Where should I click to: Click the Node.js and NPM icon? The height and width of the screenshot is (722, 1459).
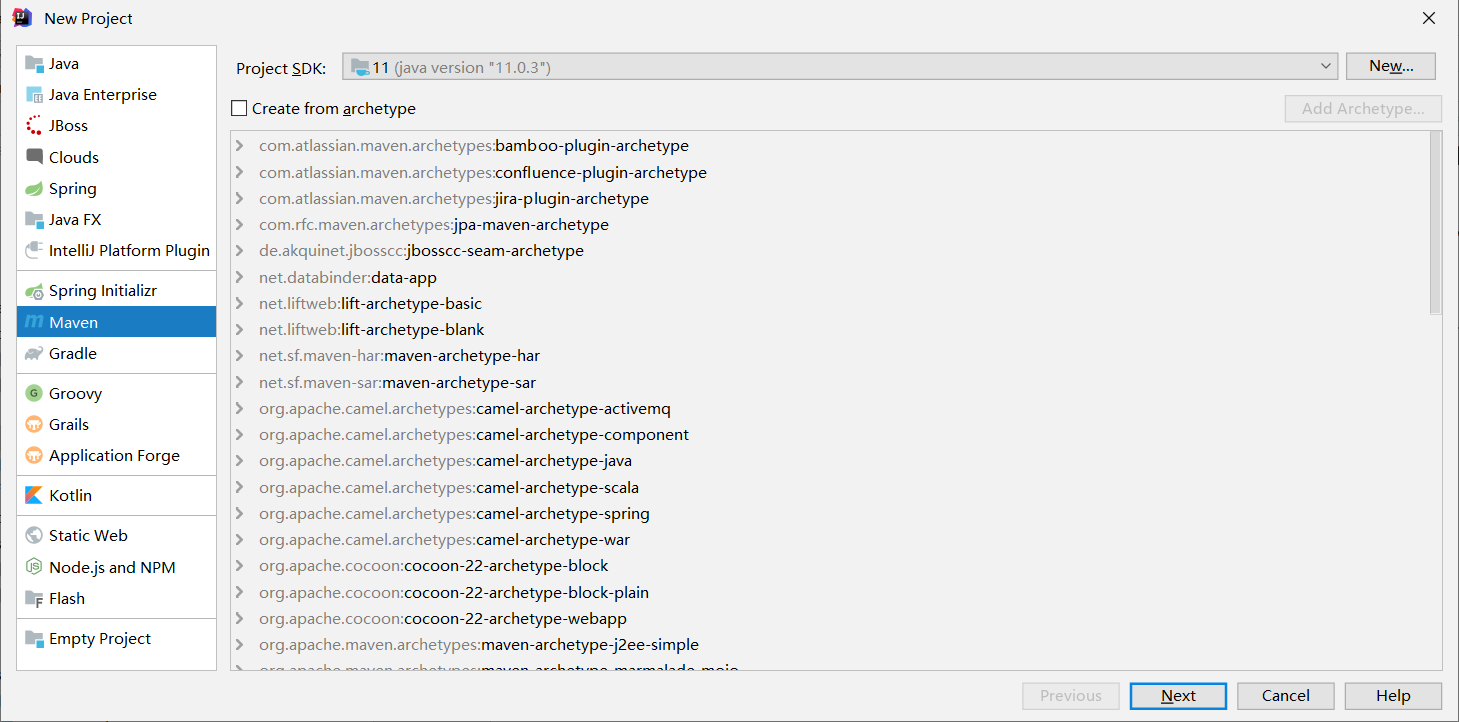tap(34, 567)
